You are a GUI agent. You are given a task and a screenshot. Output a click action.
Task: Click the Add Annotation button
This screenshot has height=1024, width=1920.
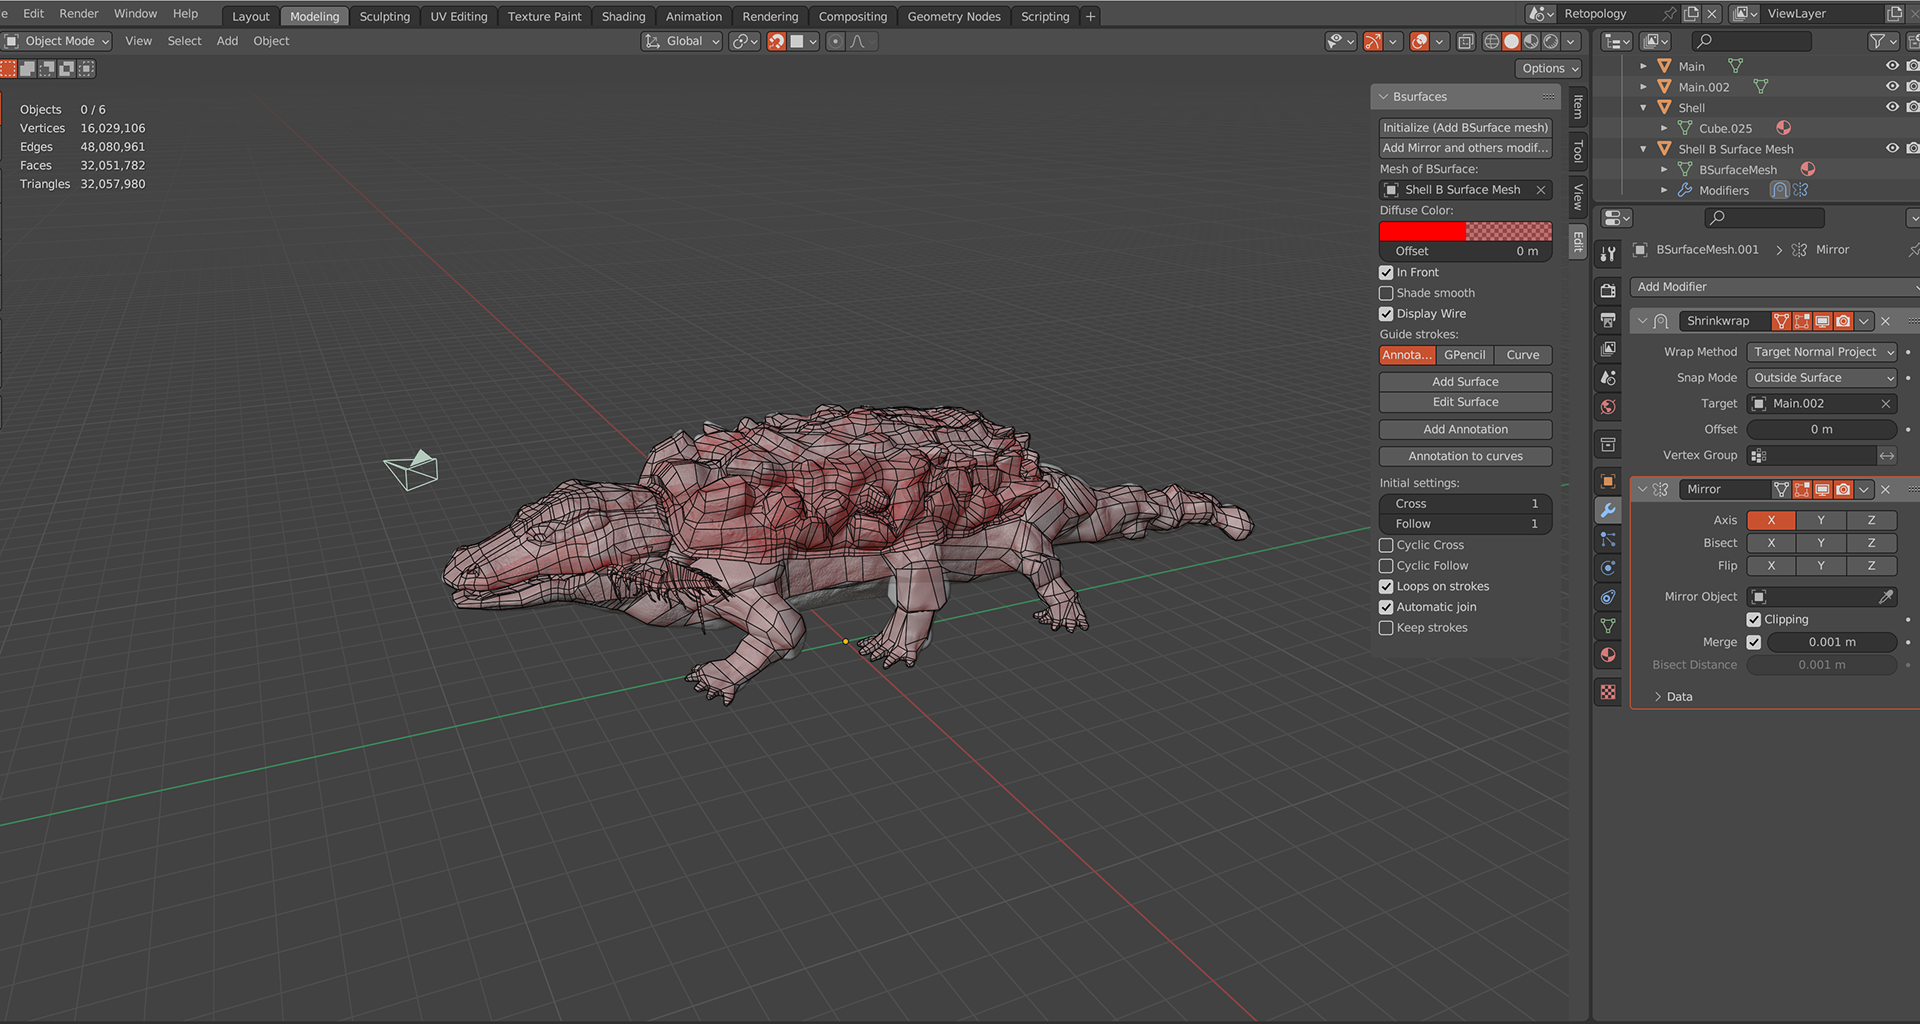[x=1465, y=430]
